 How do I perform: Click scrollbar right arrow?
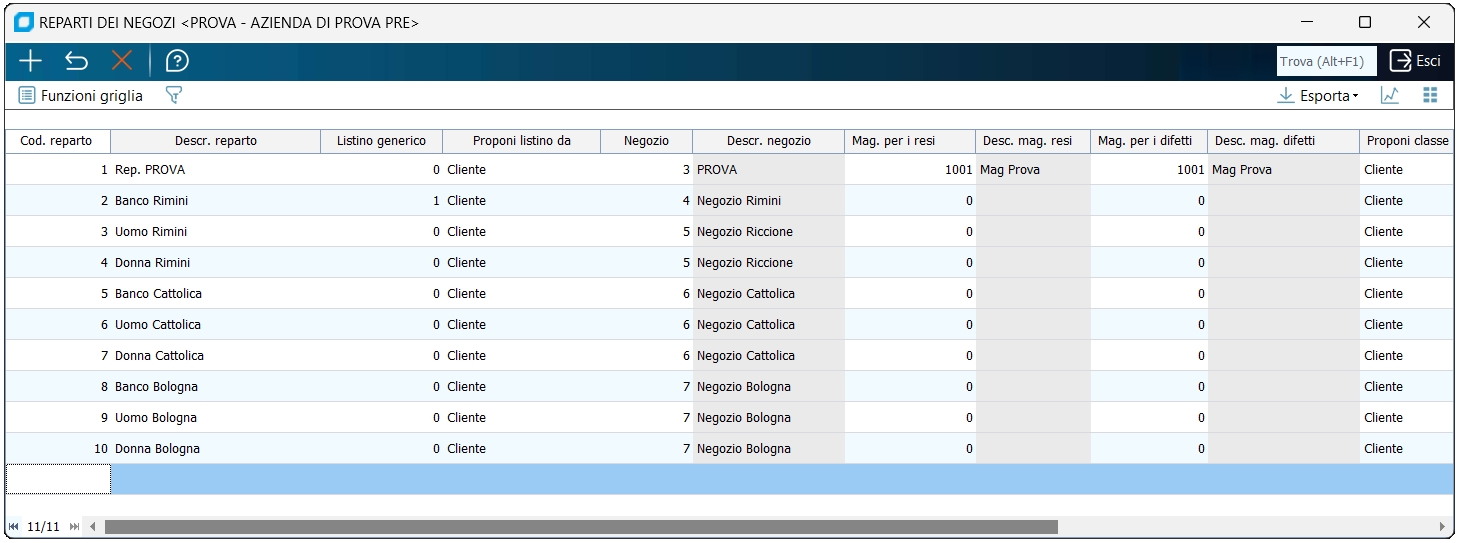point(1442,526)
